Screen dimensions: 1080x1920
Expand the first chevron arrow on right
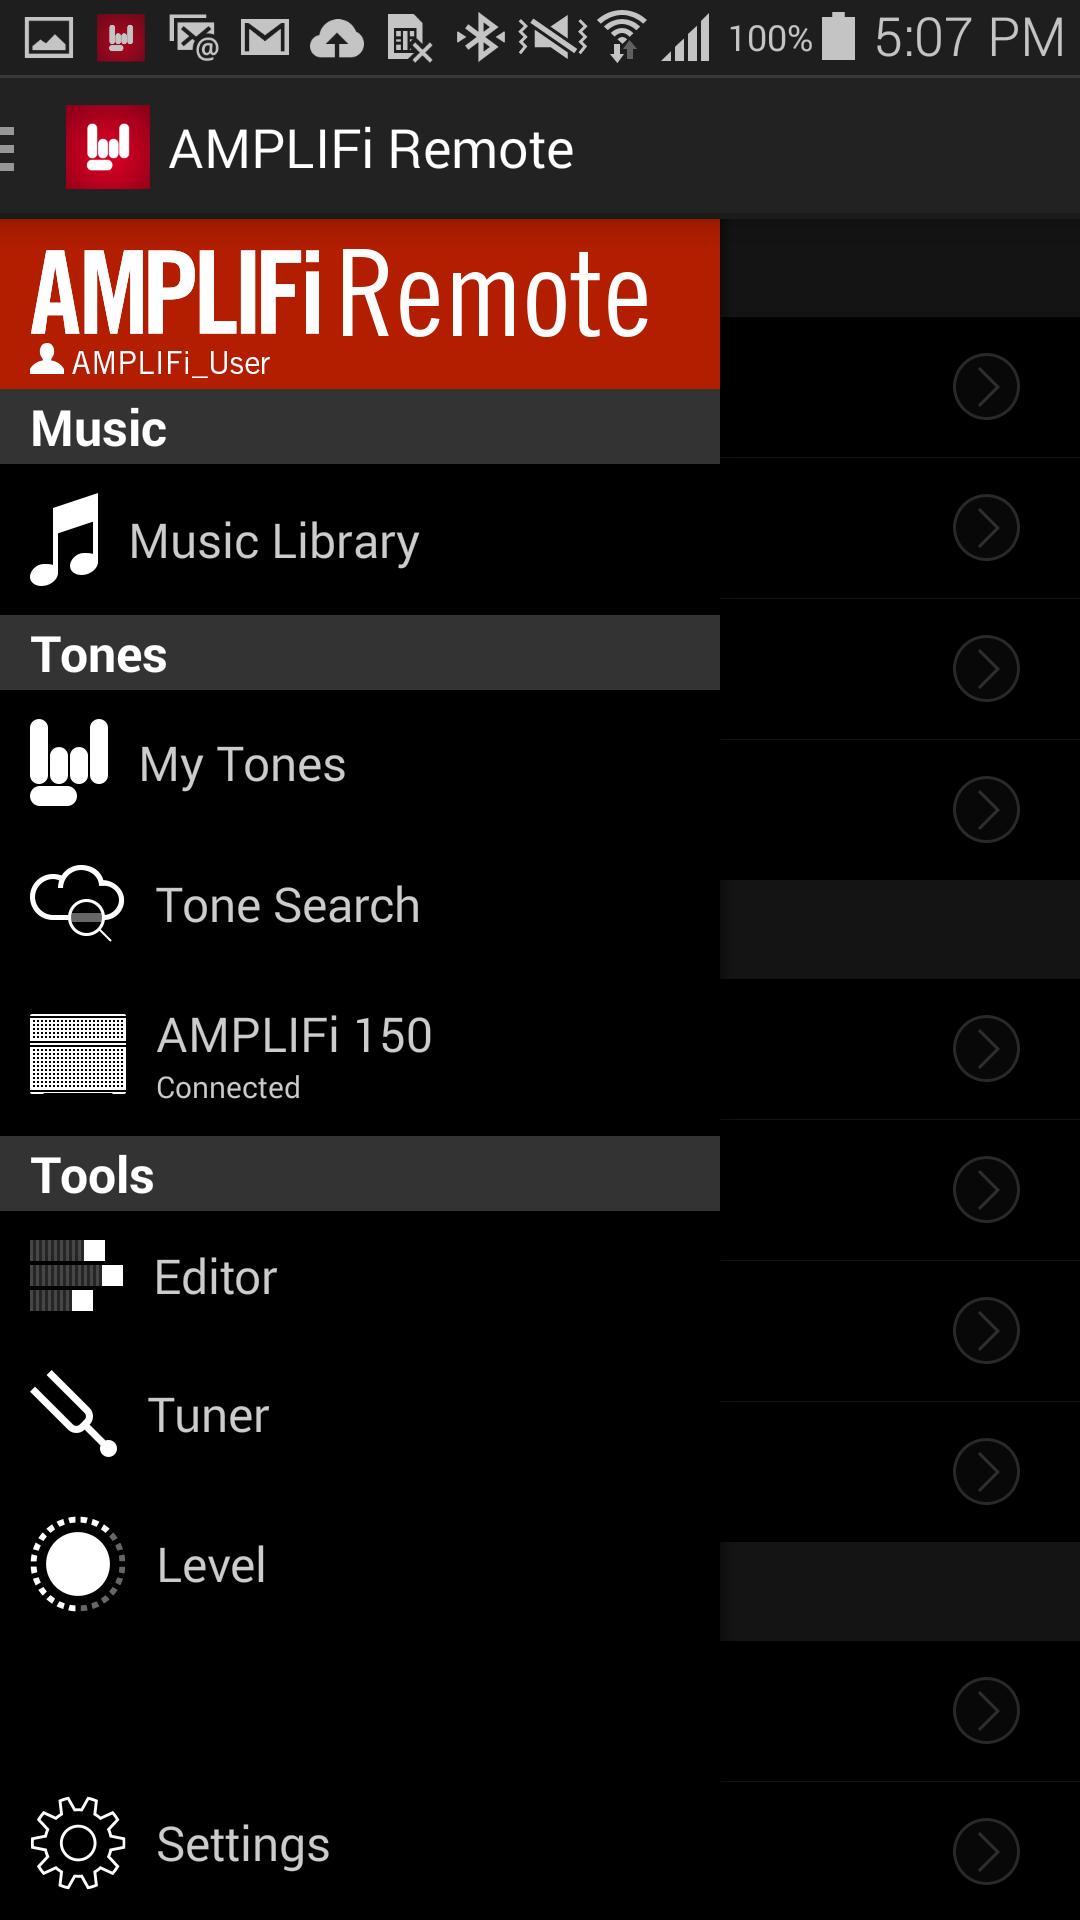coord(986,386)
